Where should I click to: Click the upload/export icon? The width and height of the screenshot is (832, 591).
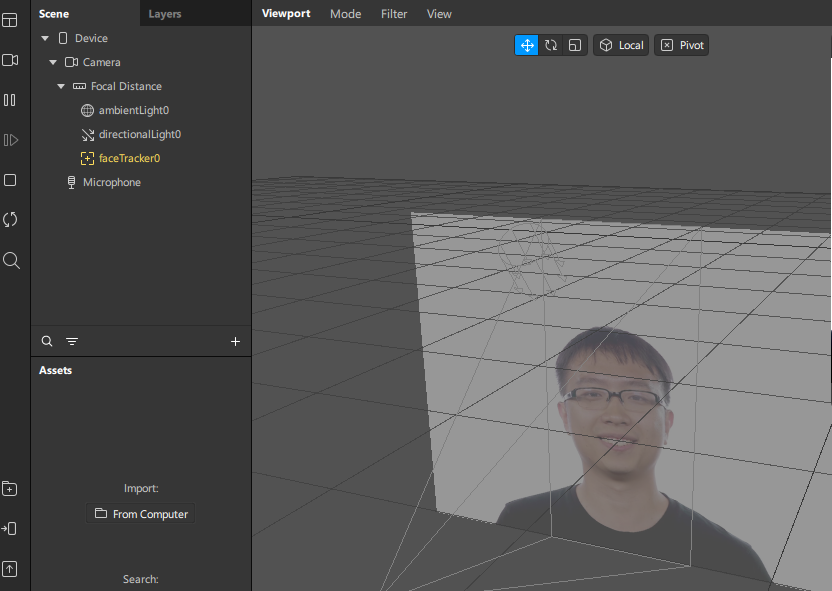[x=10, y=569]
